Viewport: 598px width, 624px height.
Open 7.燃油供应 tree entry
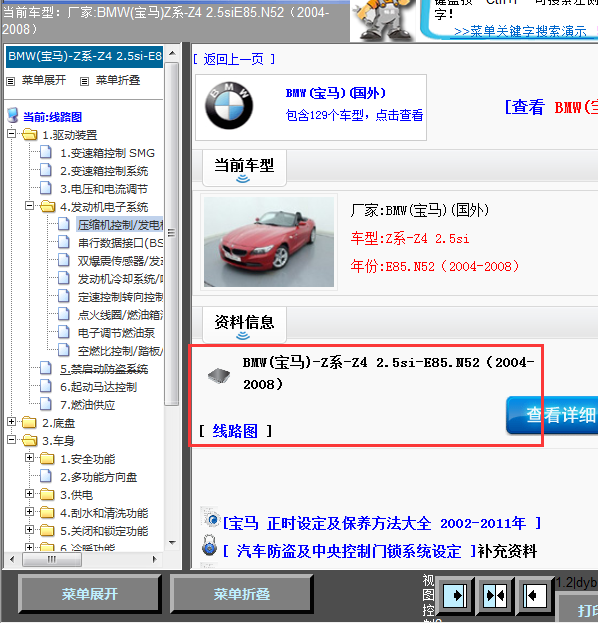pyautogui.click(x=88, y=405)
